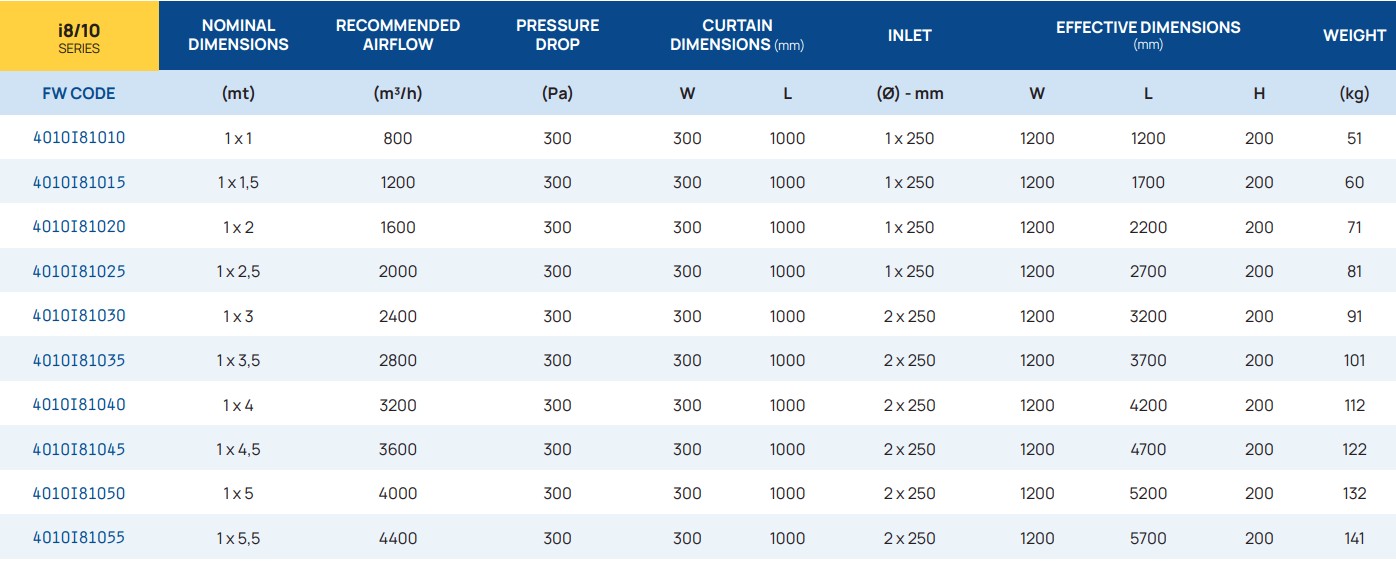
Task: Click the Effective Dimensions header
Action: click(1148, 35)
